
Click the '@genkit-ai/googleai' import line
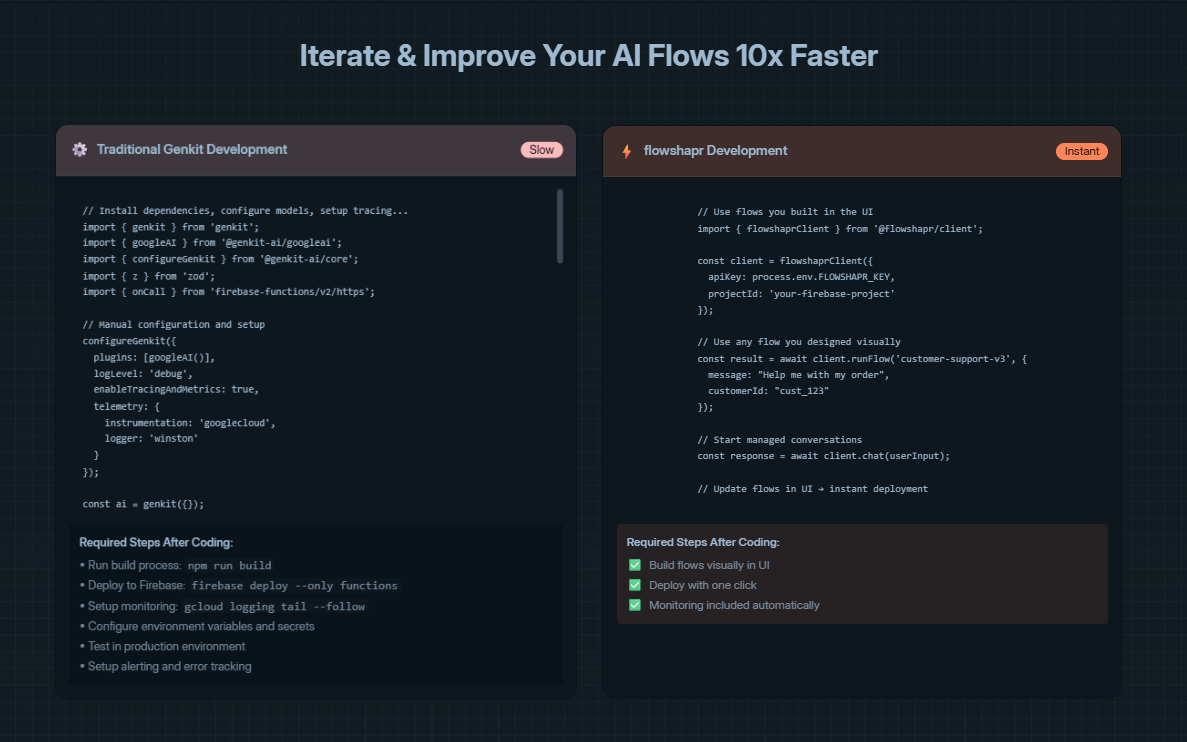[x=213, y=243]
